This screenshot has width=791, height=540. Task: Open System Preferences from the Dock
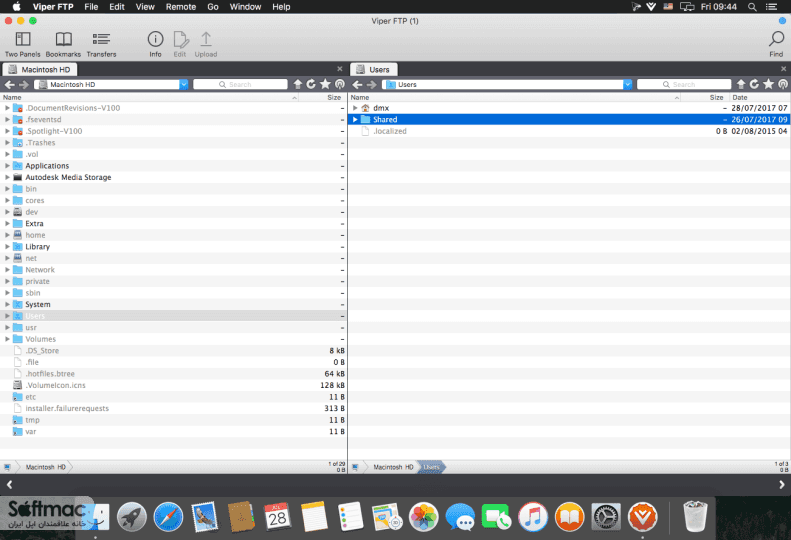pyautogui.click(x=606, y=517)
